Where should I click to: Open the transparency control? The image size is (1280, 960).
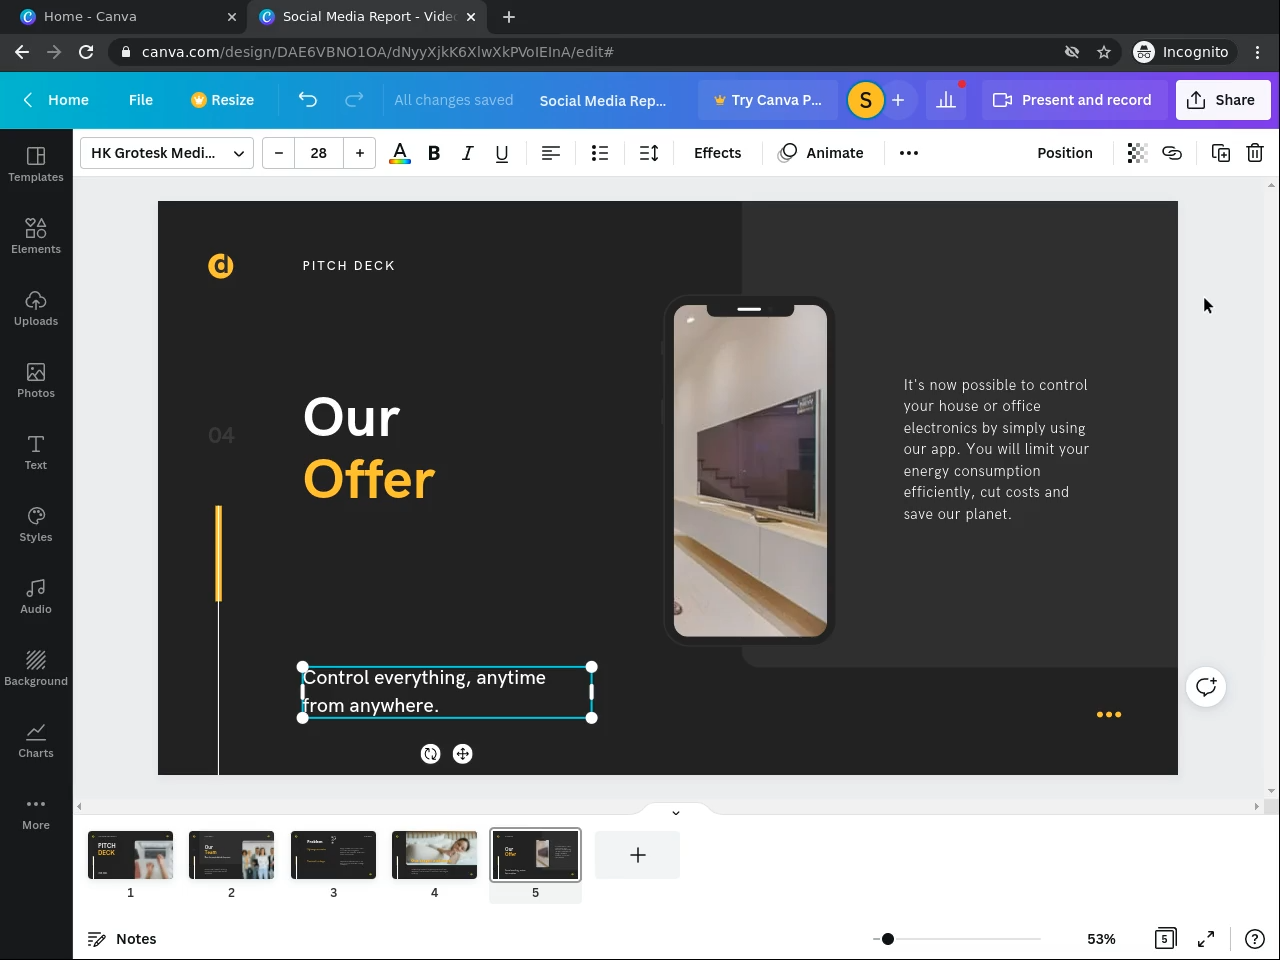coord(1137,153)
